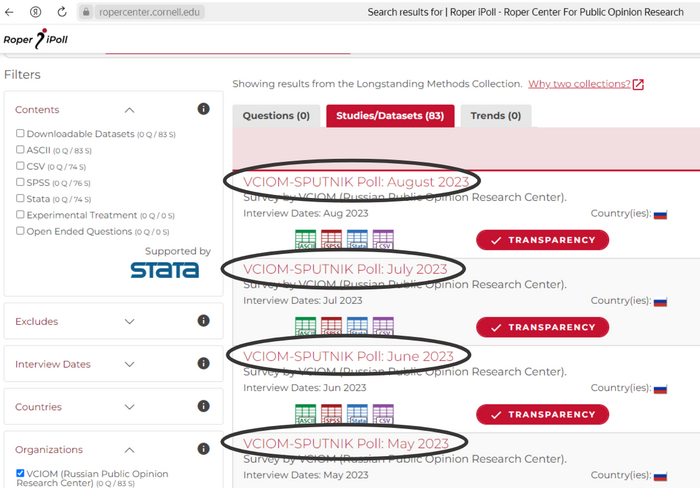Click the ropercenter.cornell.edu address bar
Screen dimensions: 700x488
coord(149,12)
